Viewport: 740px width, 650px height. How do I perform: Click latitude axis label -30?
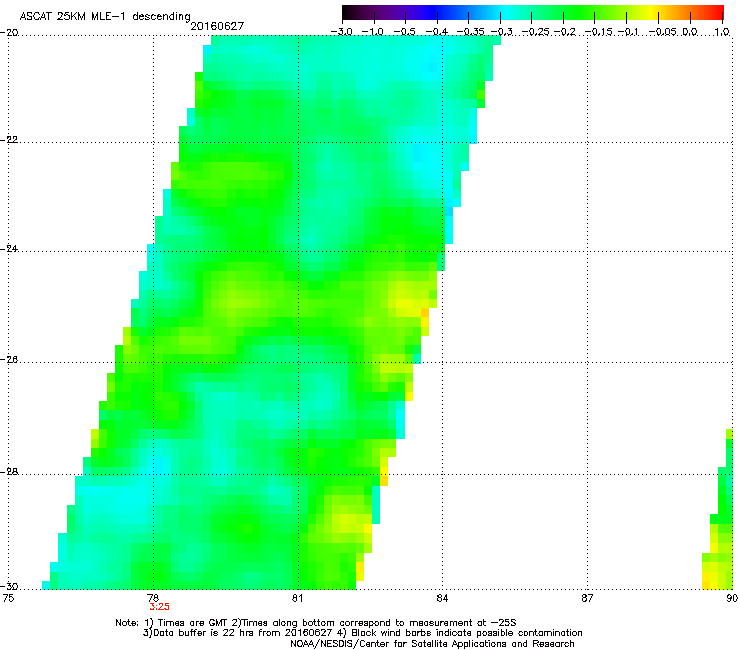[x=9, y=586]
